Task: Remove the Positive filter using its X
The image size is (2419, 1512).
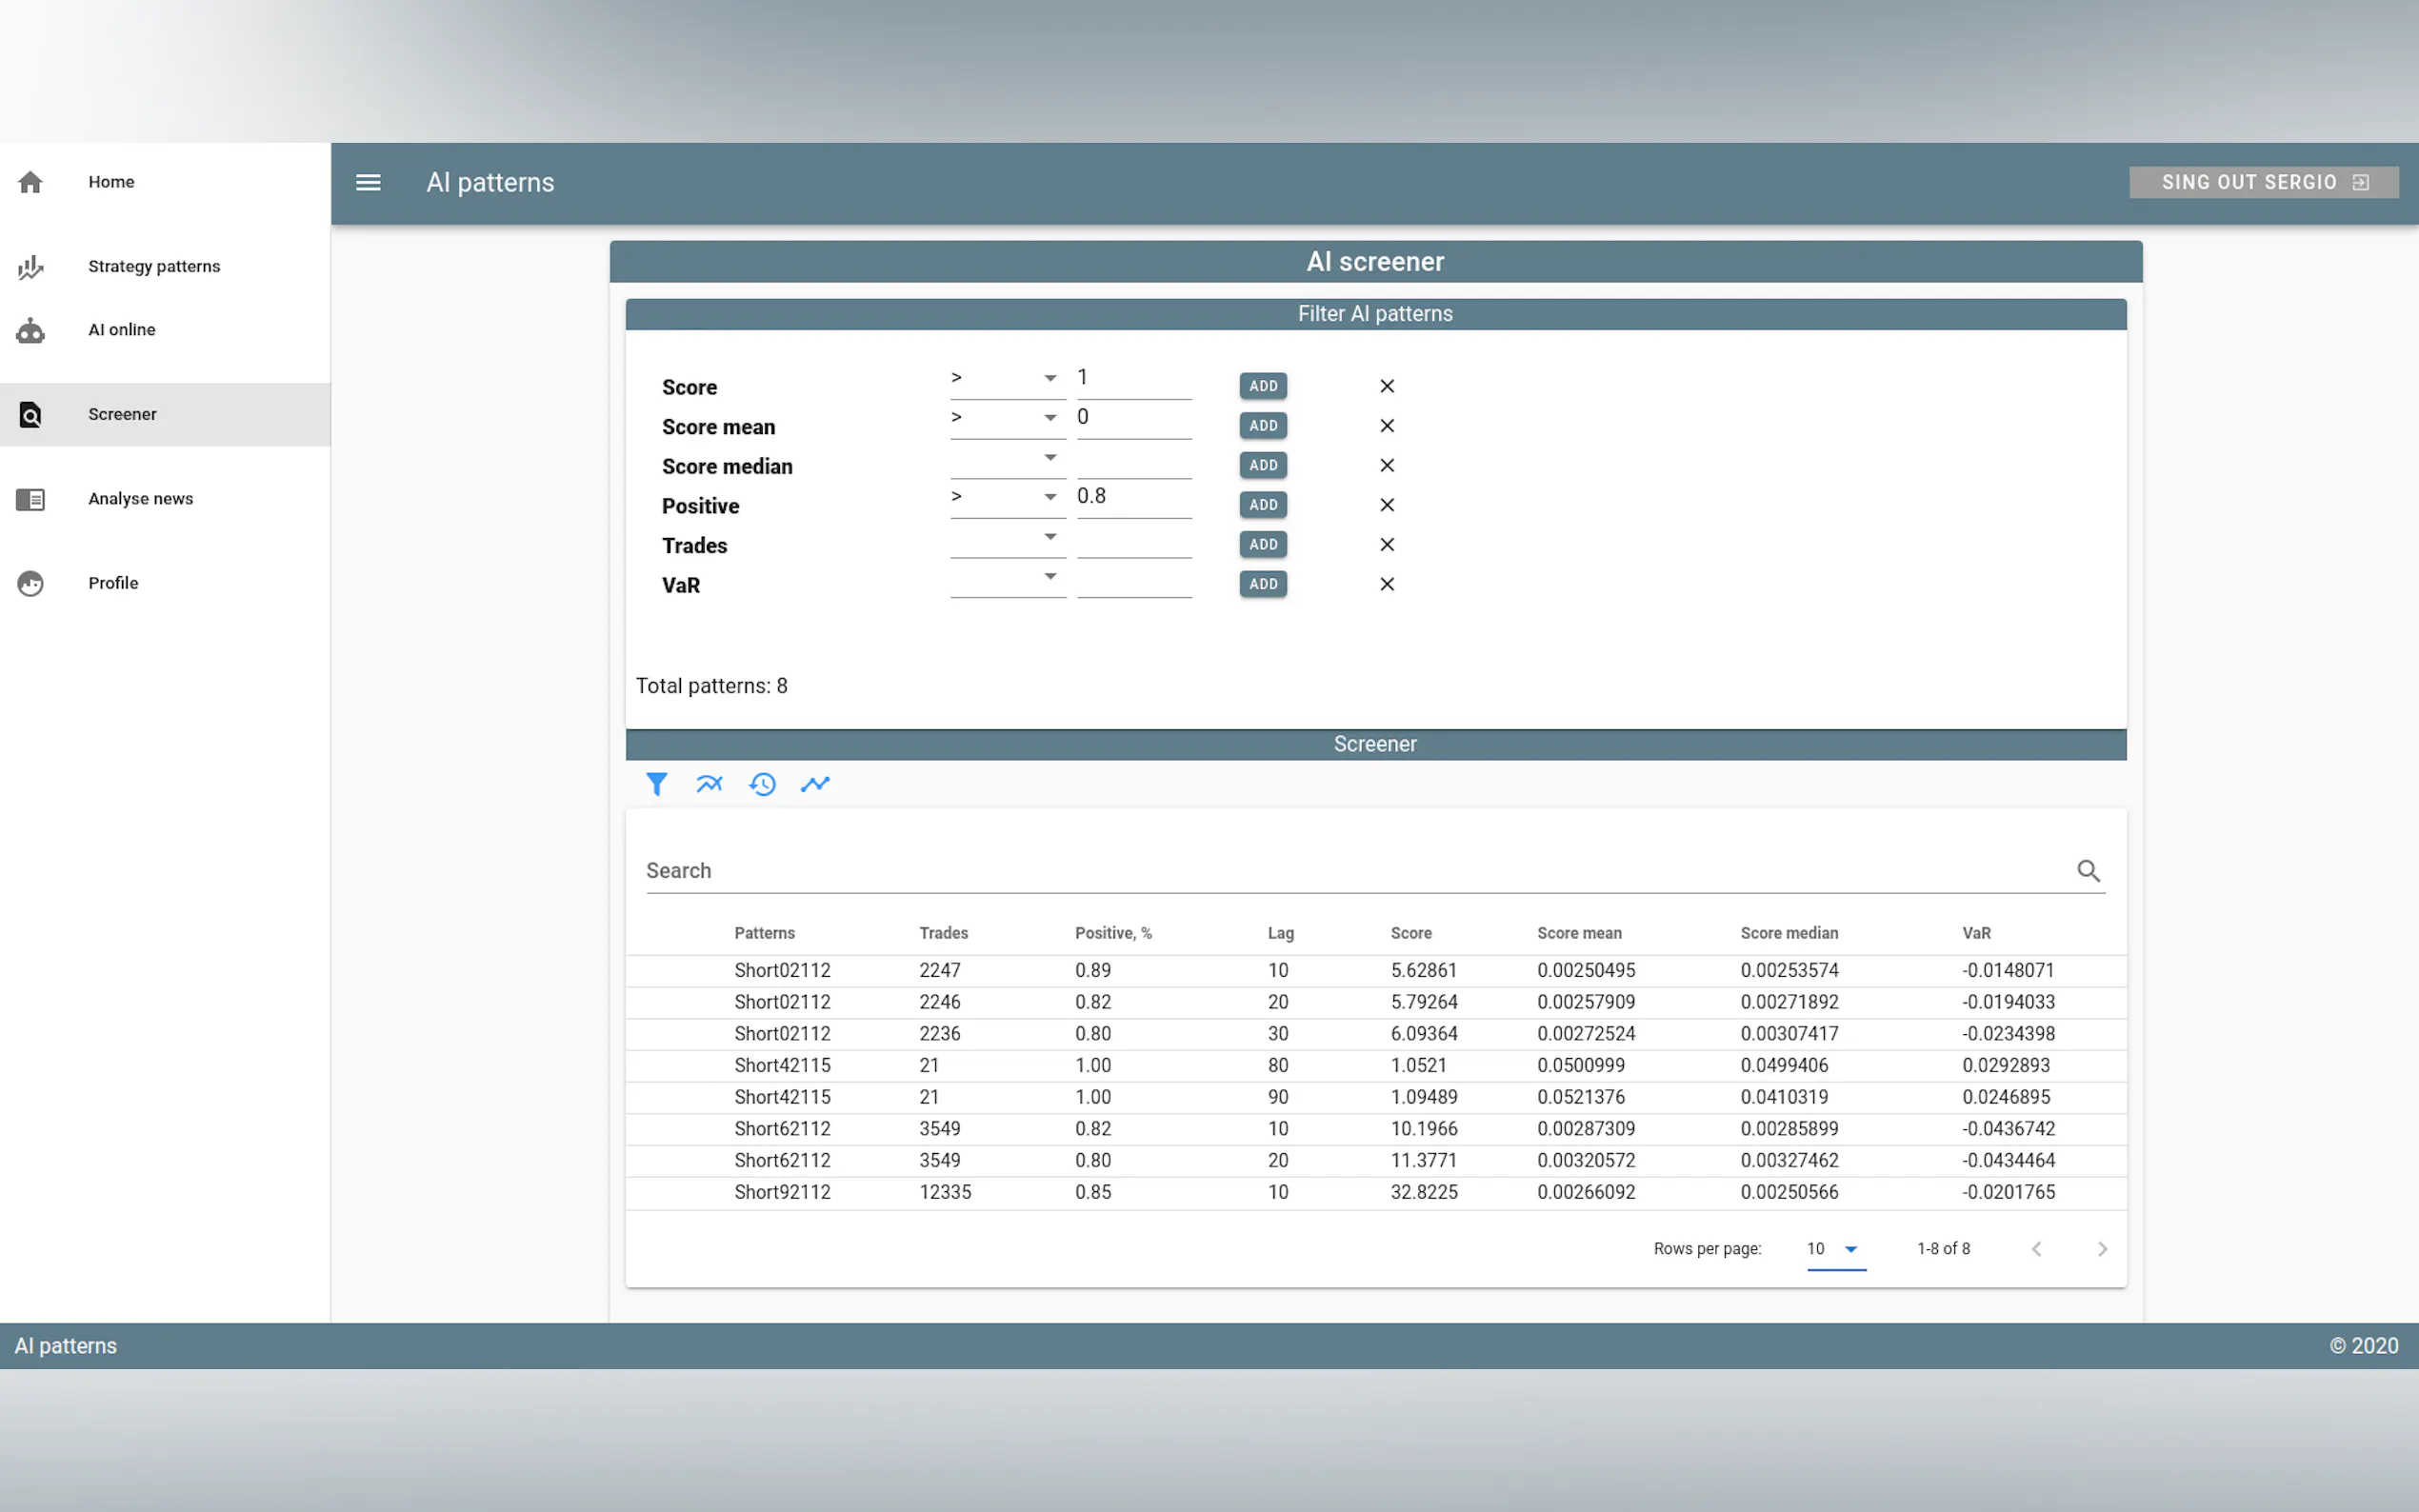Action: pyautogui.click(x=1386, y=505)
